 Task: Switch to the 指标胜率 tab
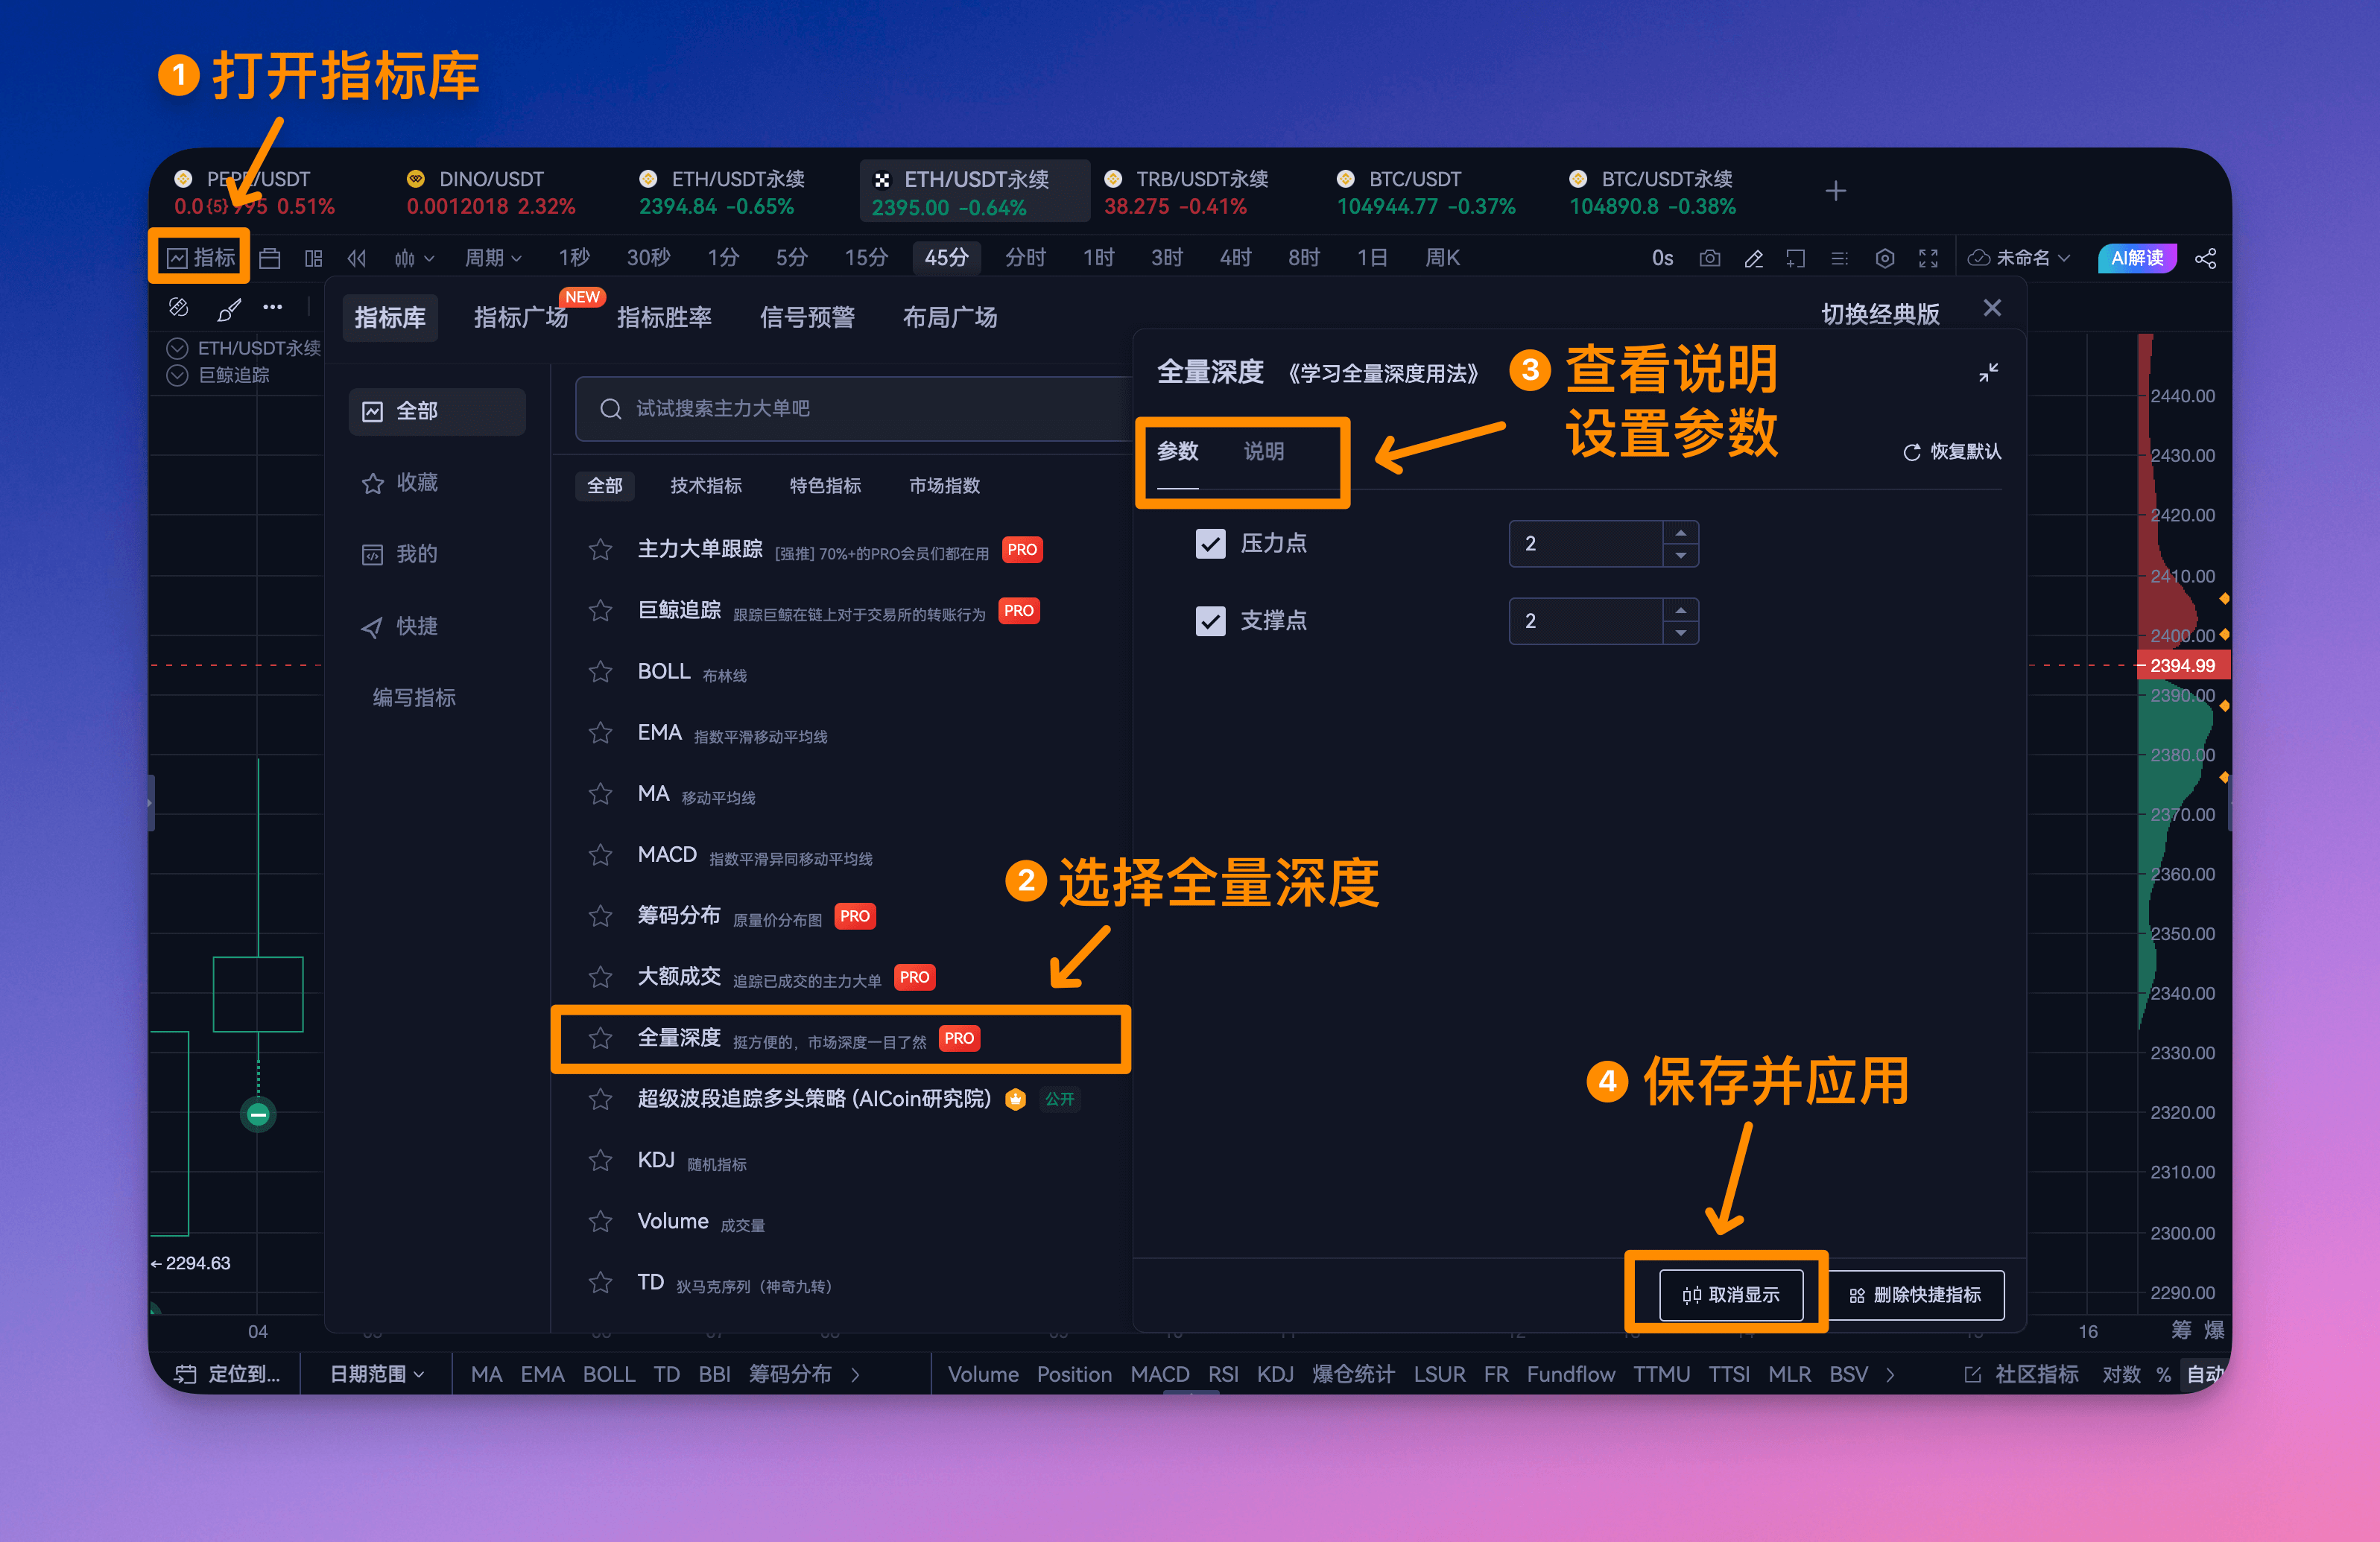pos(664,318)
